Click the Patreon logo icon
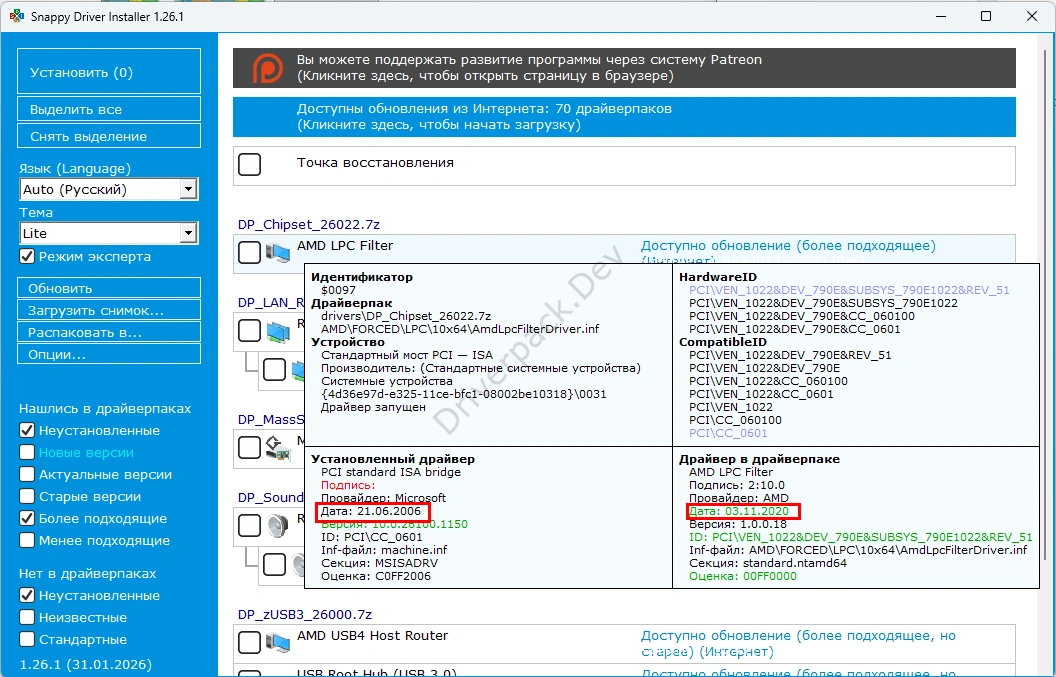Image resolution: width=1056 pixels, height=677 pixels. click(267, 68)
